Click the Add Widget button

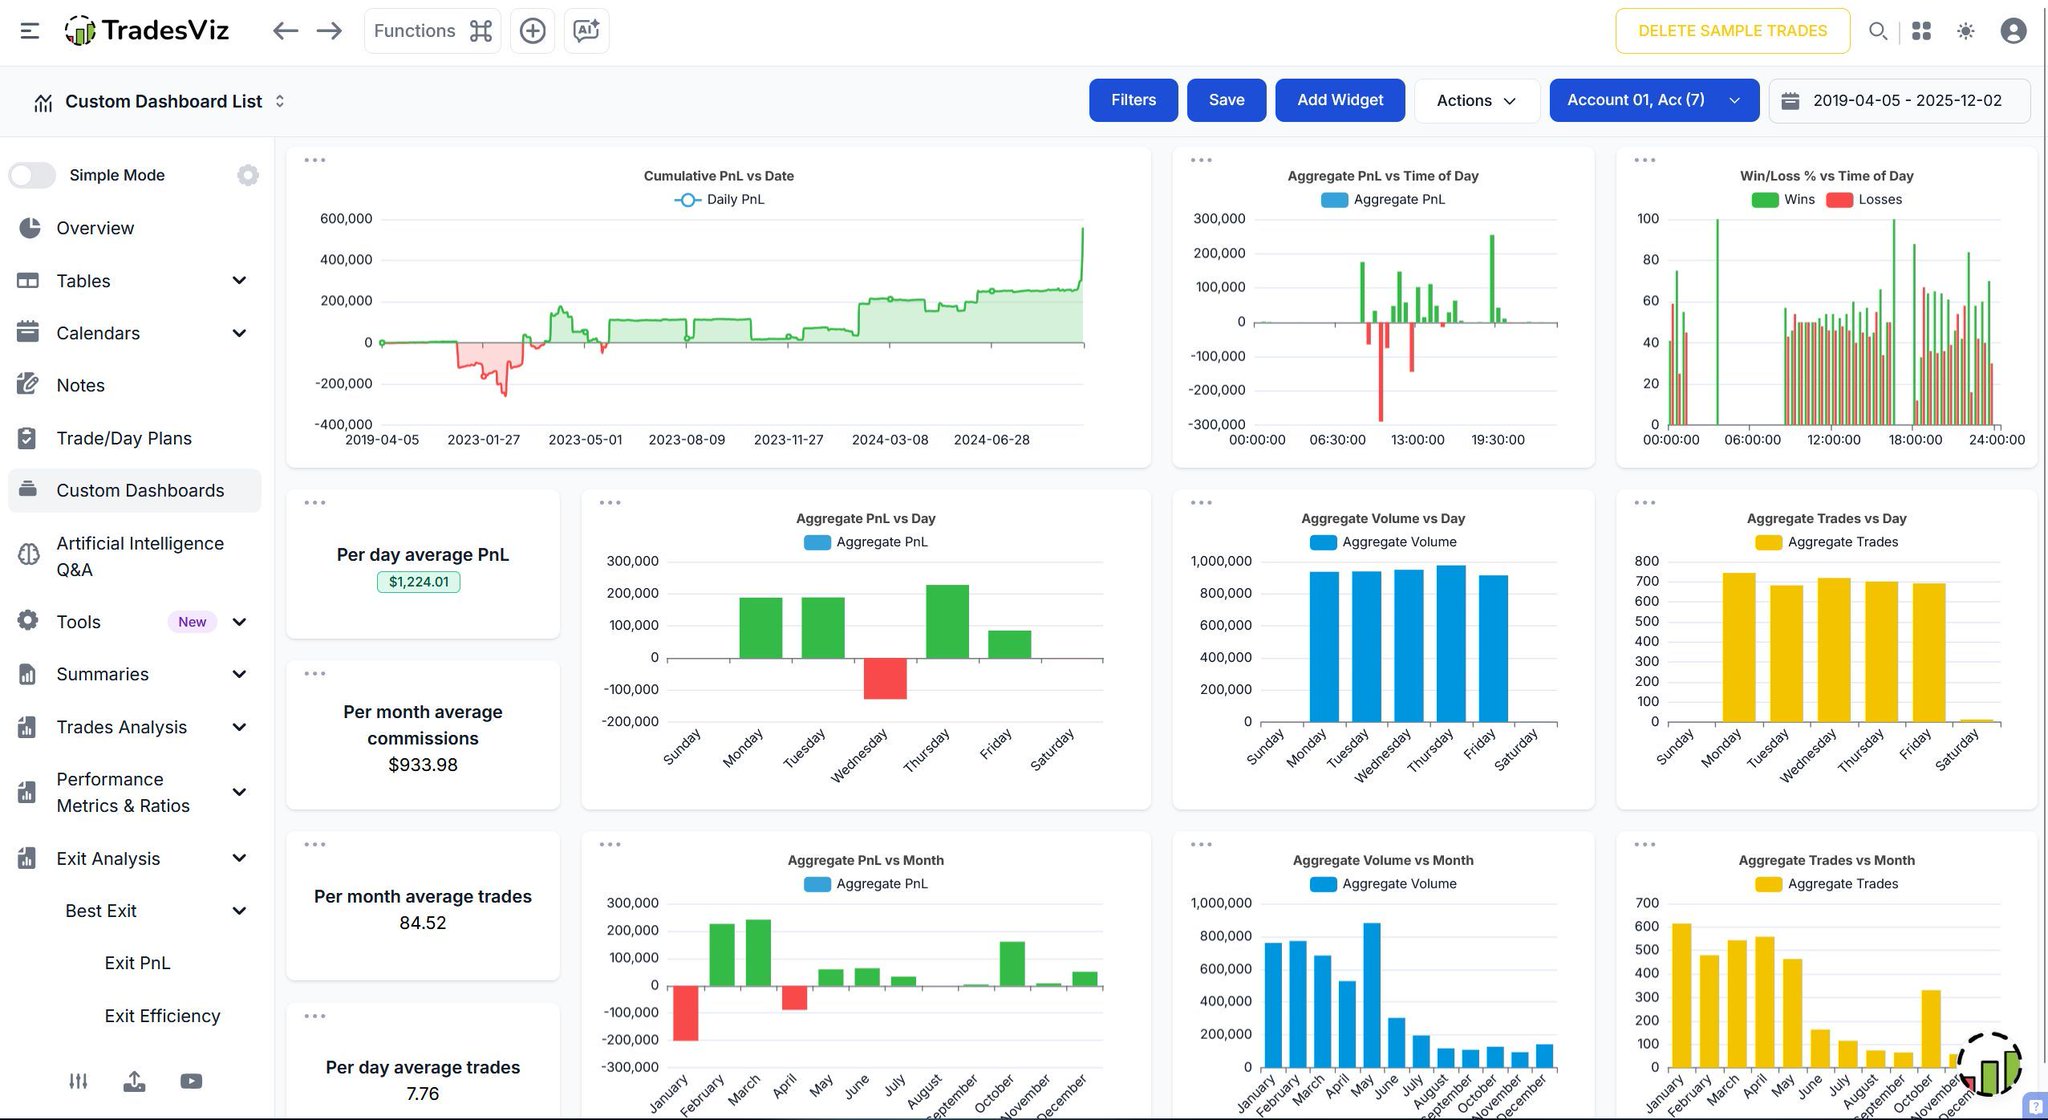1340,100
